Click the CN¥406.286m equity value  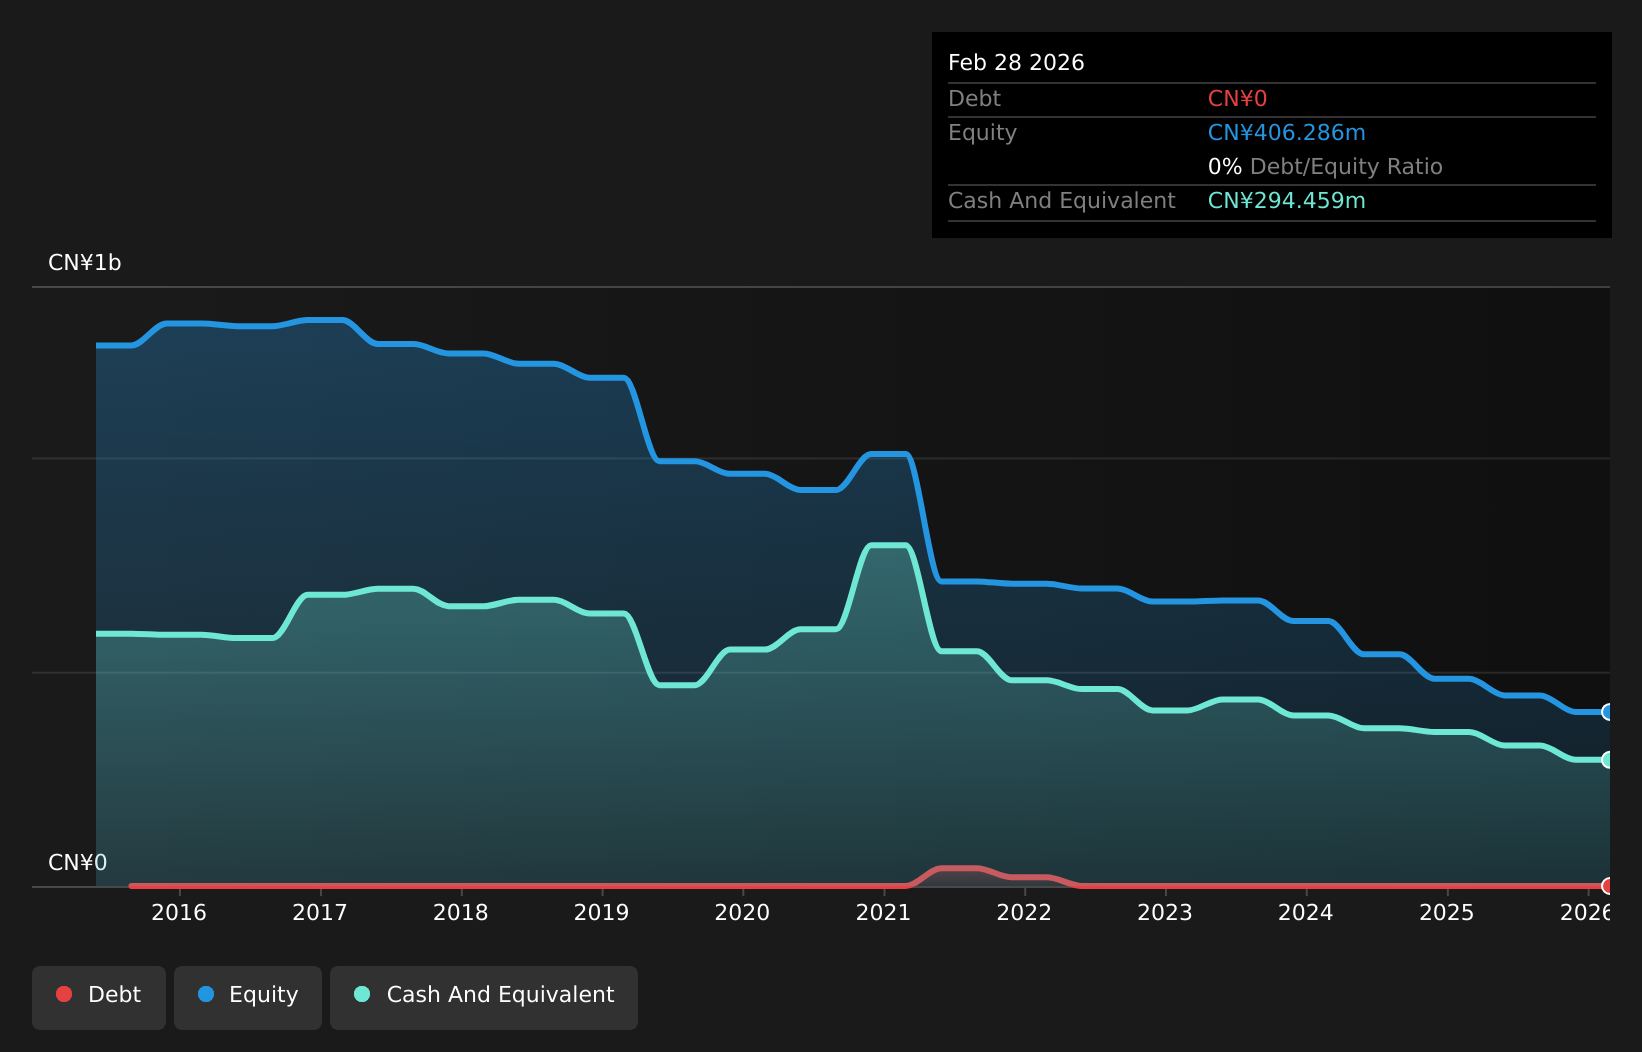[x=1286, y=133]
